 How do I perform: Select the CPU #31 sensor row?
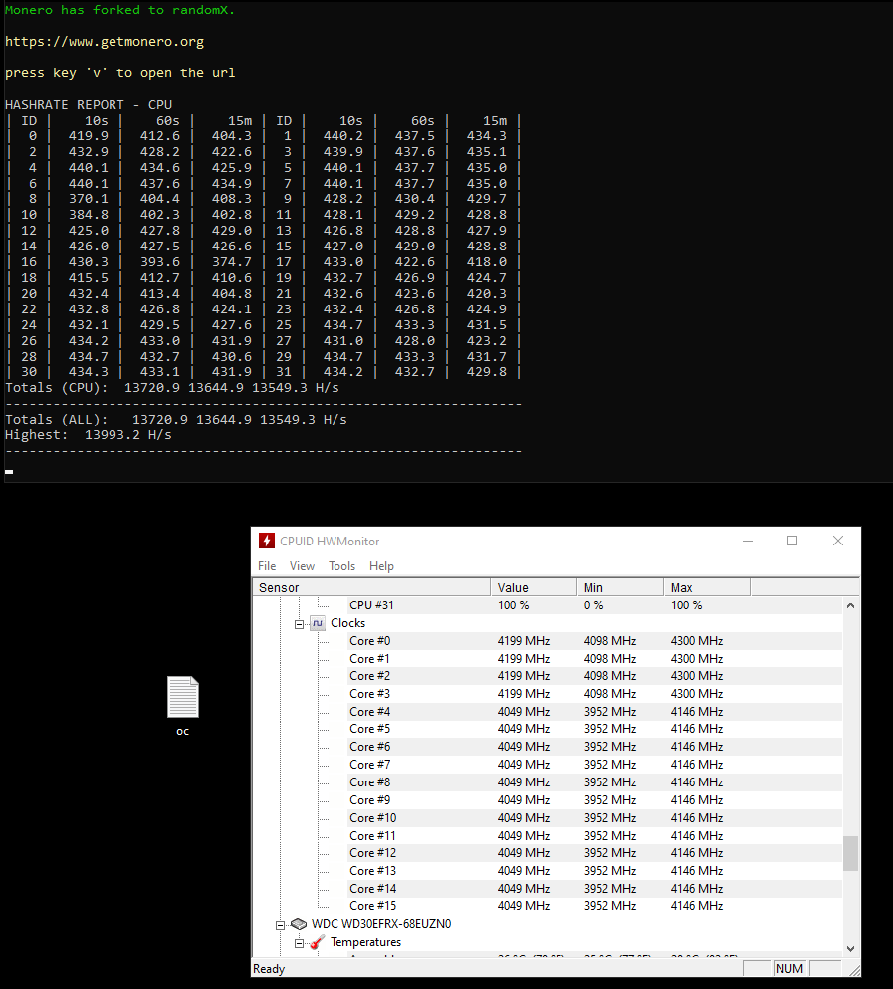click(400, 604)
